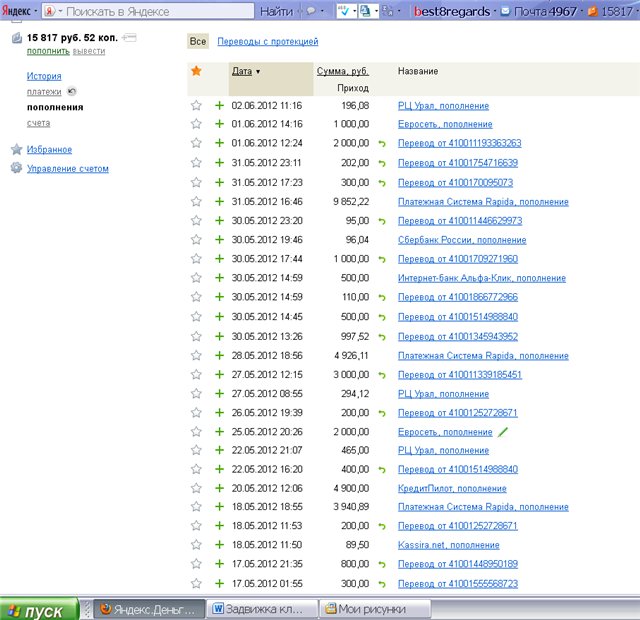Click the orange star column header icon
Screen dimensions: 640x620
(196, 71)
